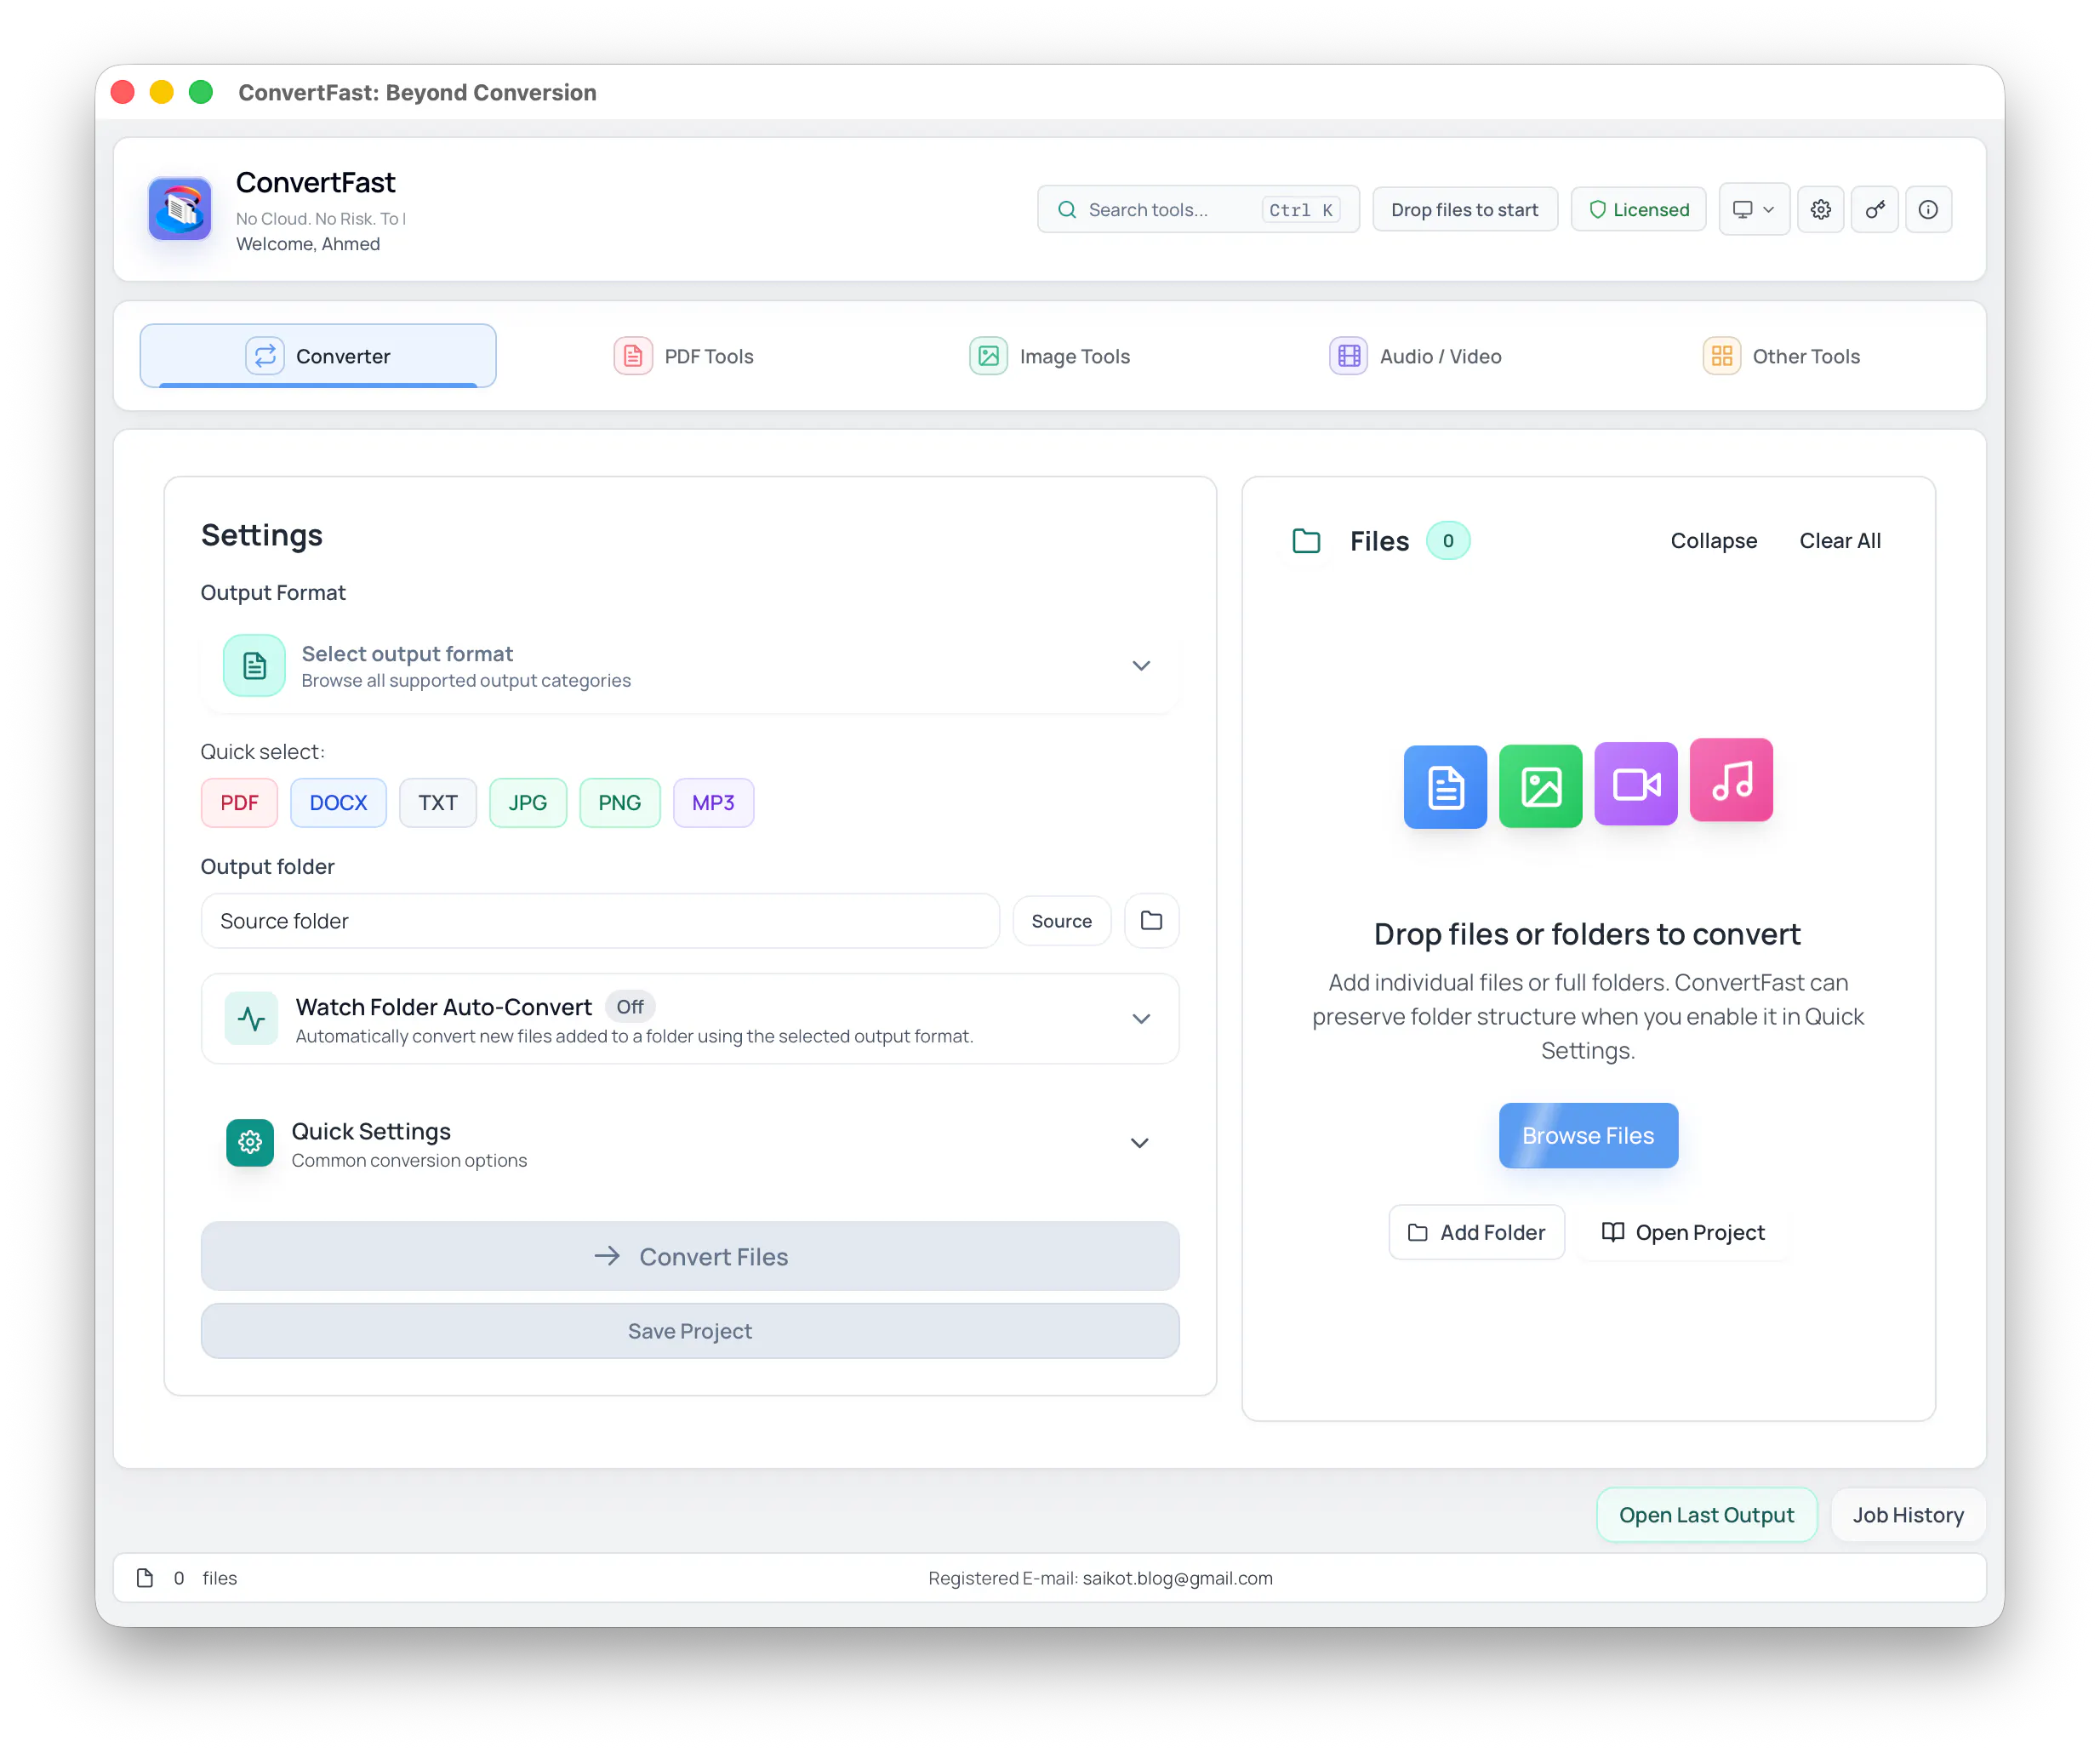Switch to the Converter tab
Screen dimensions: 2100x1753
318,356
